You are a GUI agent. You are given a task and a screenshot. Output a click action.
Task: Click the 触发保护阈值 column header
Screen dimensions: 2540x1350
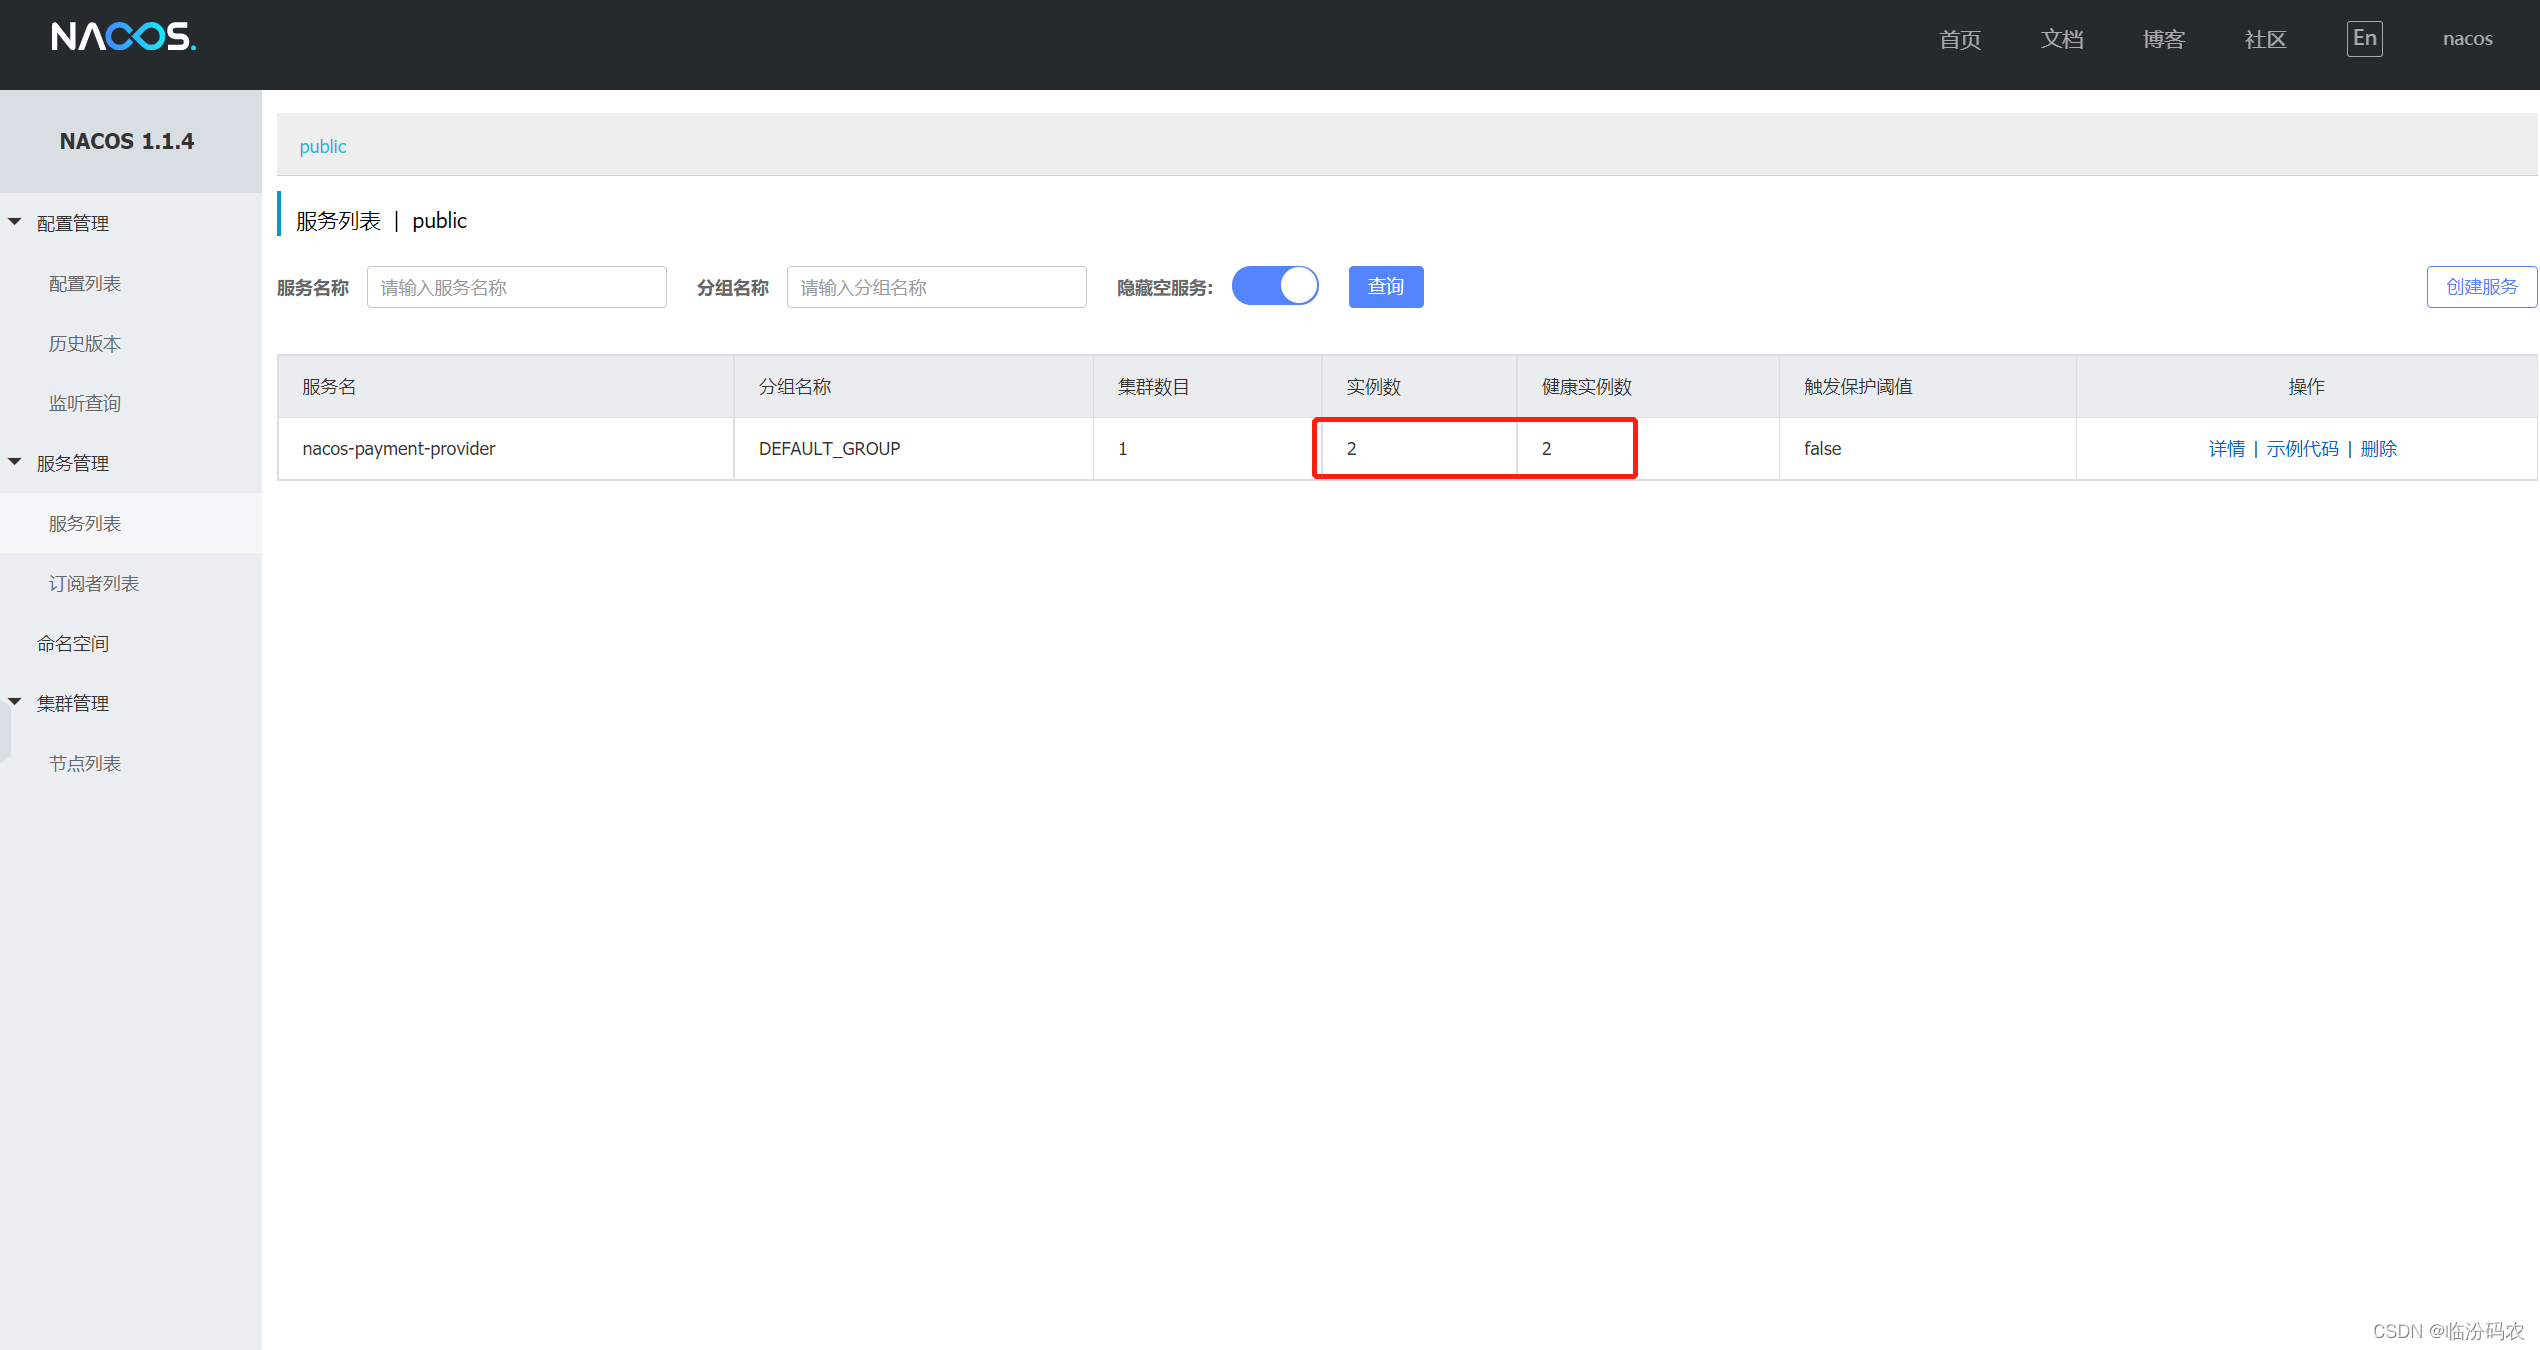(x=1927, y=387)
